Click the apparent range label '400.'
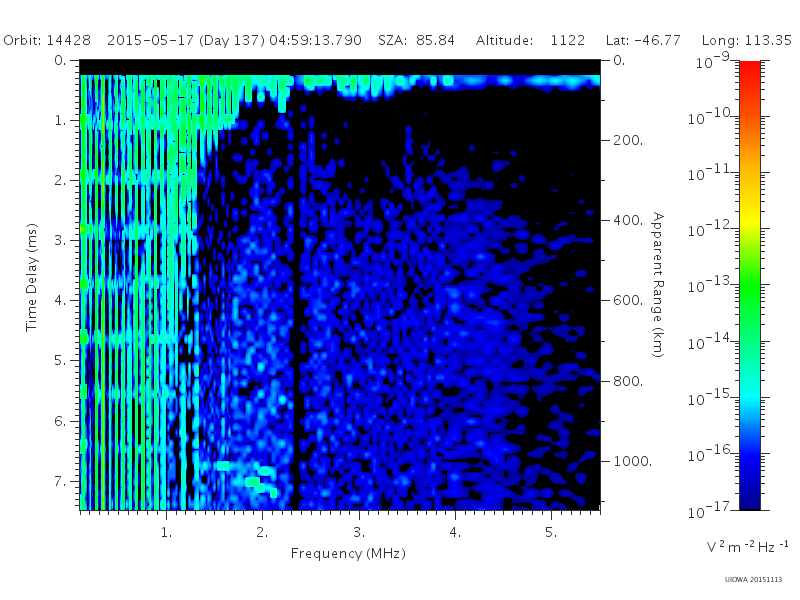800x600 pixels. coord(628,220)
